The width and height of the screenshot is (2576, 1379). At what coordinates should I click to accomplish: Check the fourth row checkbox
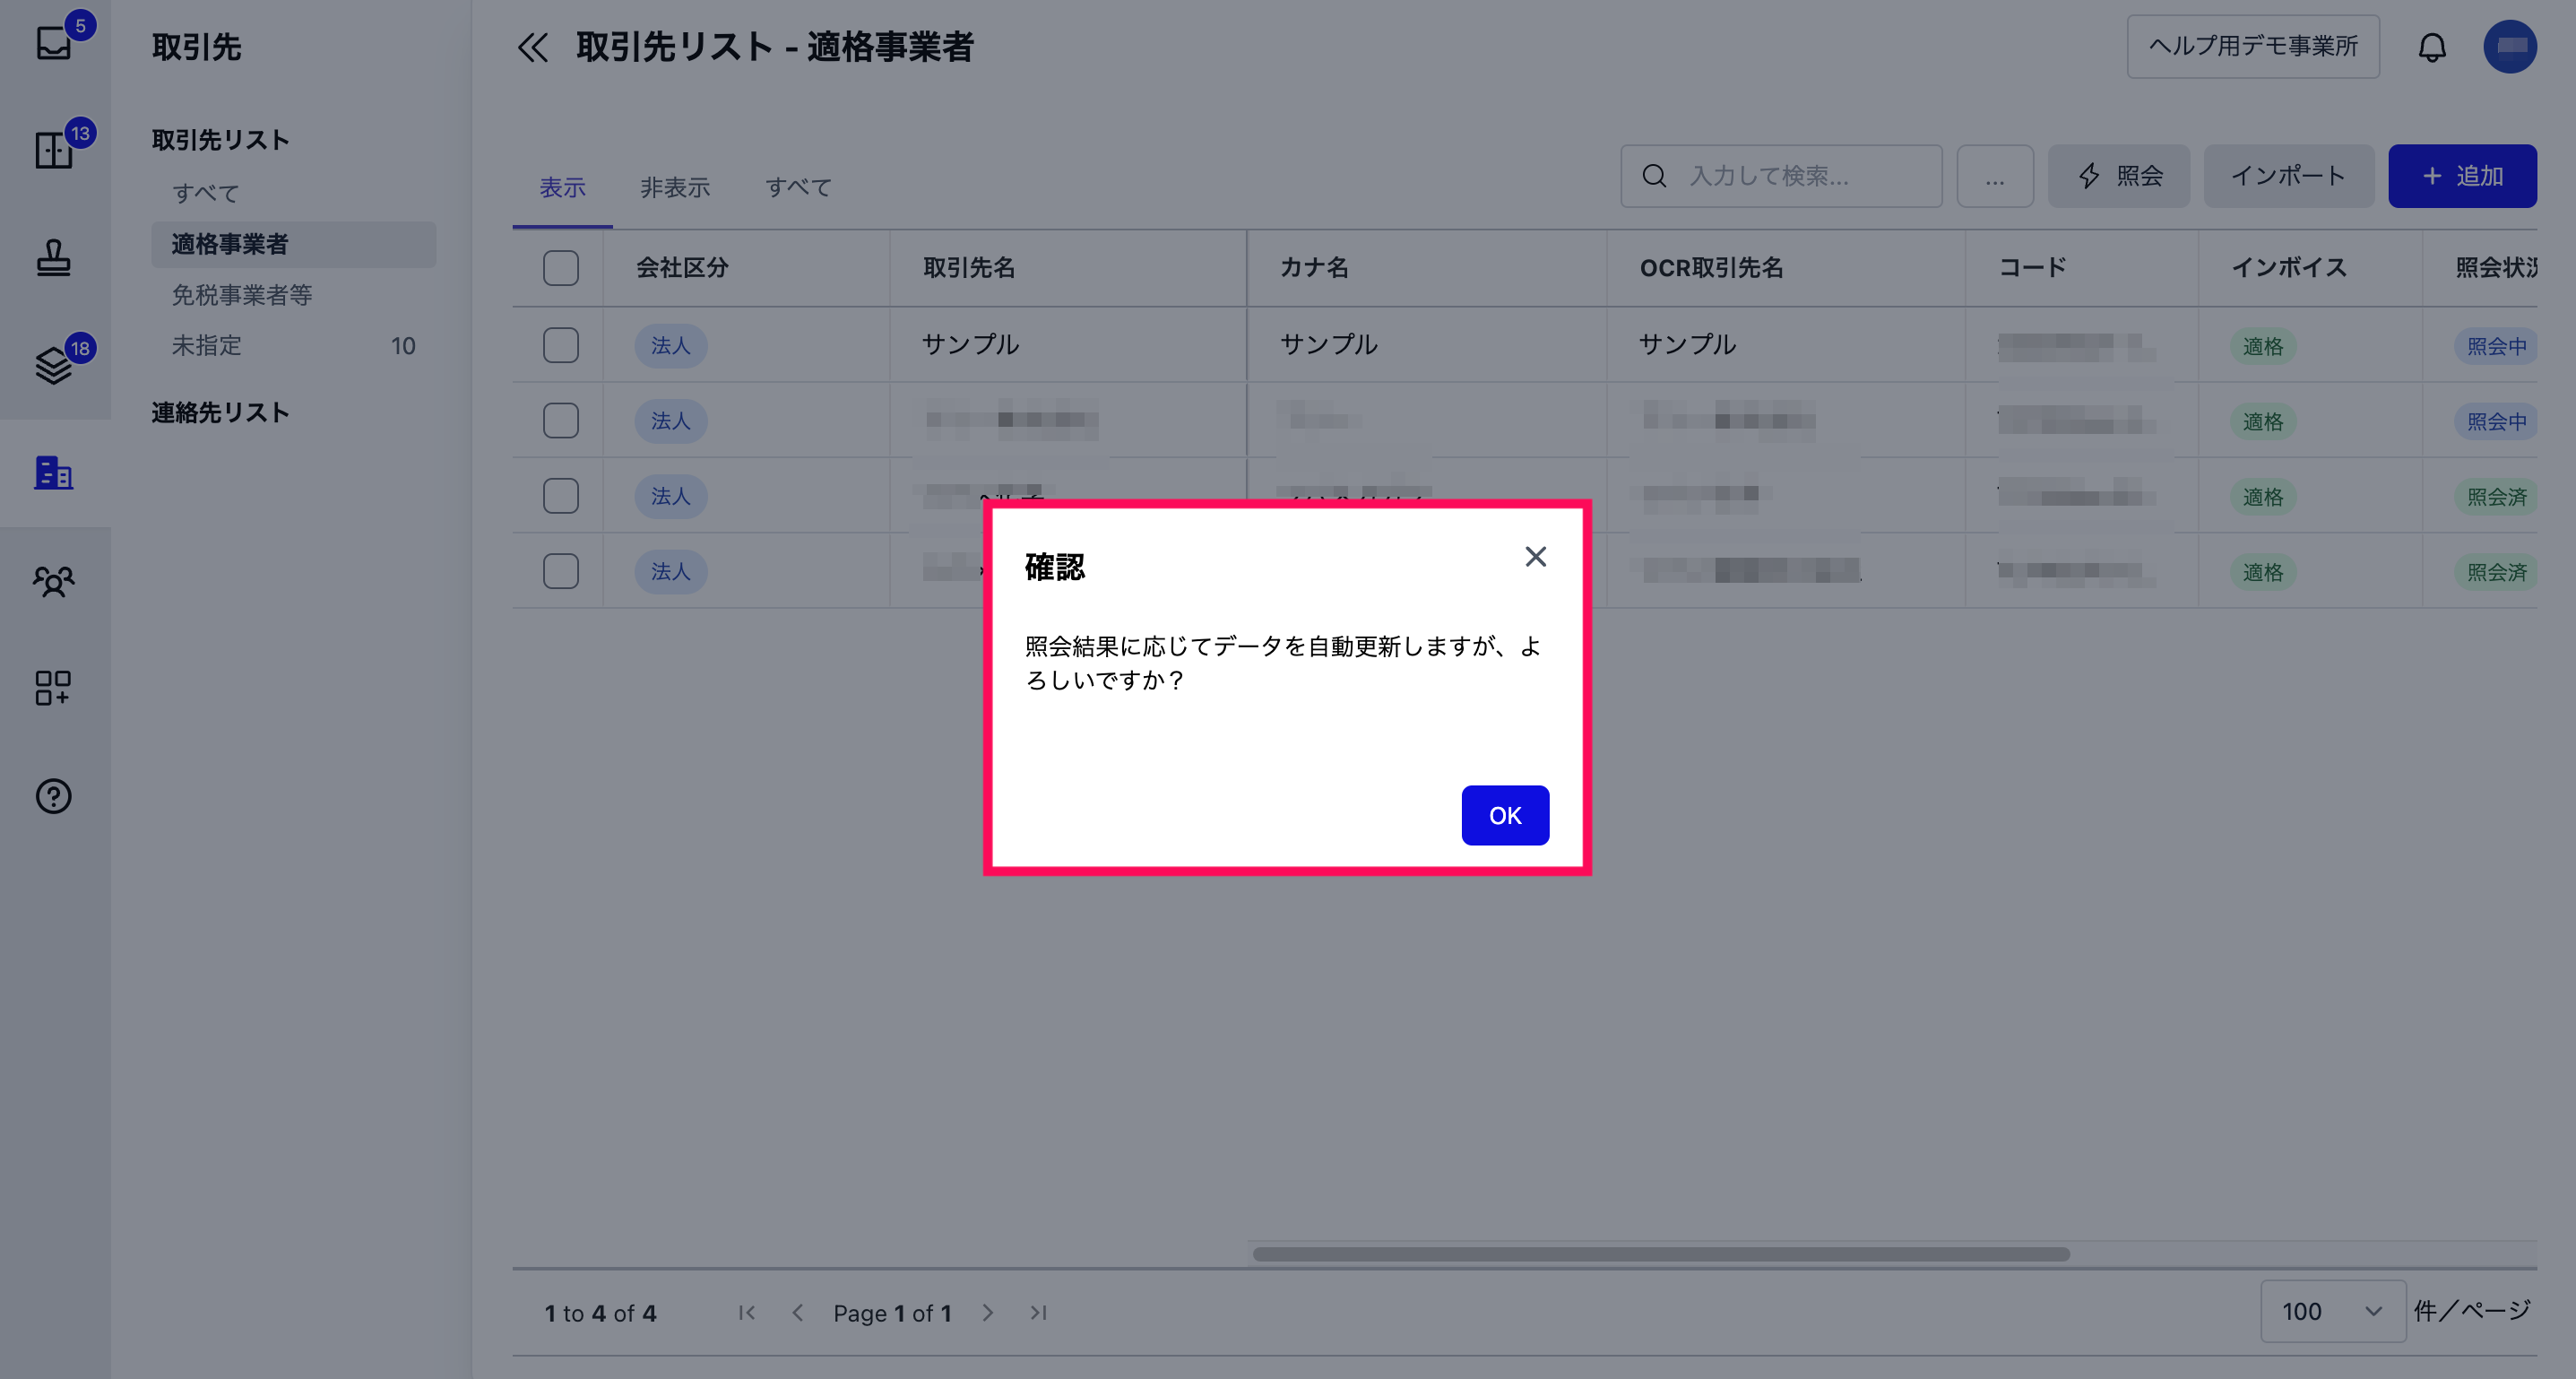tap(561, 571)
